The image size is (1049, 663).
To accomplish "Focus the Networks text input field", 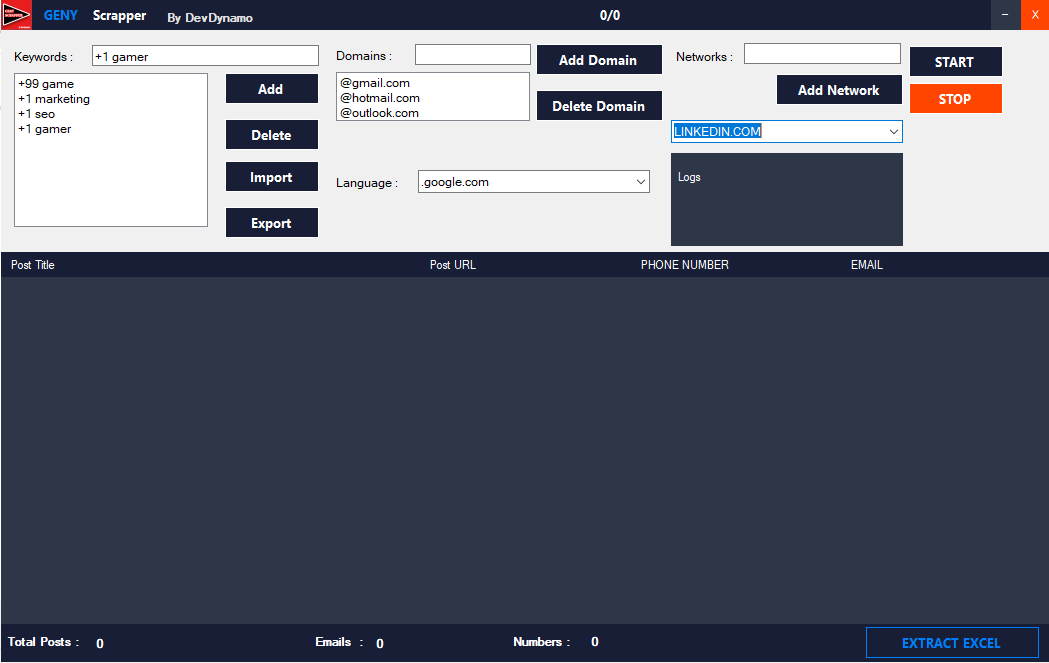I will pos(821,54).
